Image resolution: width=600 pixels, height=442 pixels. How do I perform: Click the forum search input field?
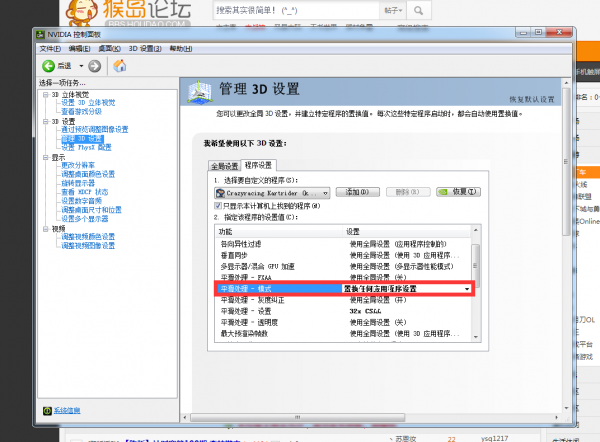(x=296, y=11)
